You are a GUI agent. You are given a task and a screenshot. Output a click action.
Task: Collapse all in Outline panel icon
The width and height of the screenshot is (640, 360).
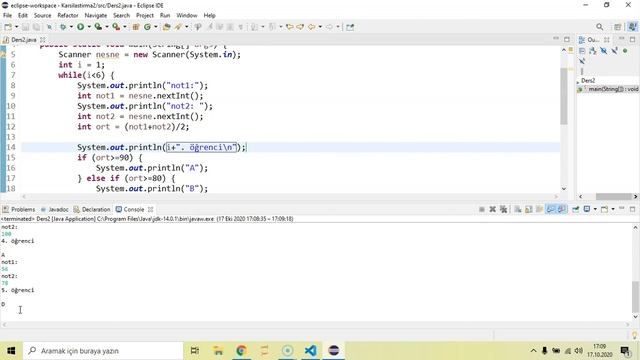[582, 51]
